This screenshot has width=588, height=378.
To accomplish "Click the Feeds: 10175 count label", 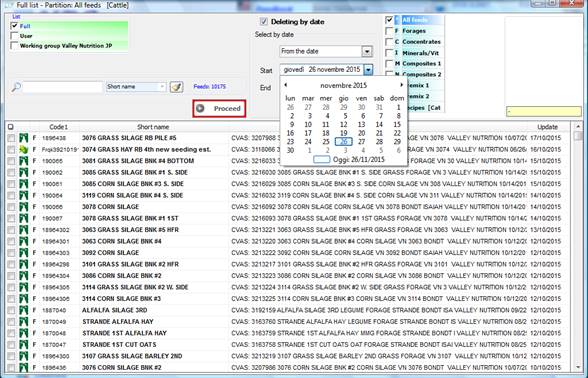I will point(210,87).
